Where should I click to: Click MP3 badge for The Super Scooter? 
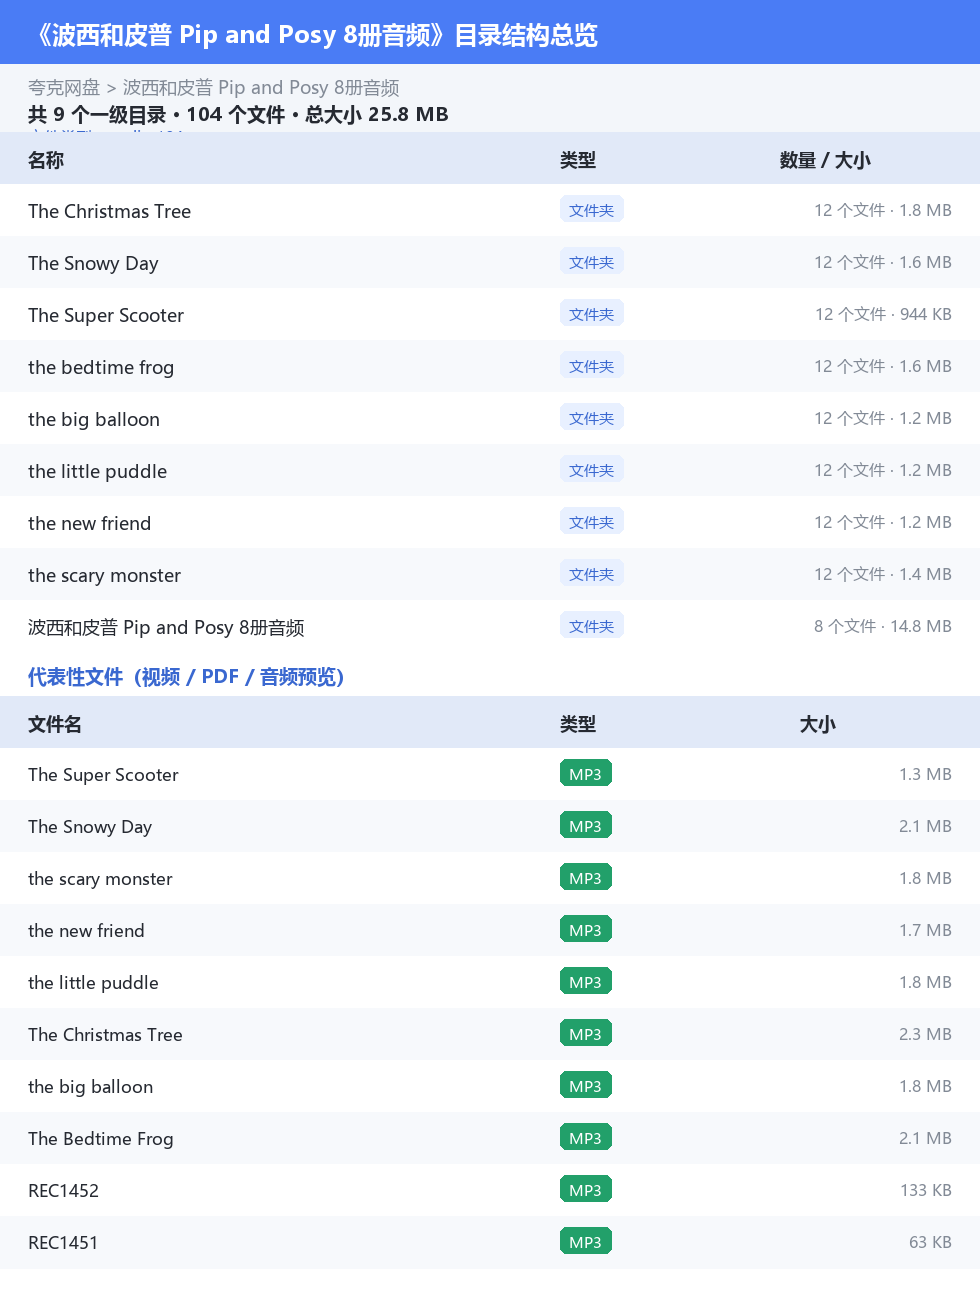[586, 773]
